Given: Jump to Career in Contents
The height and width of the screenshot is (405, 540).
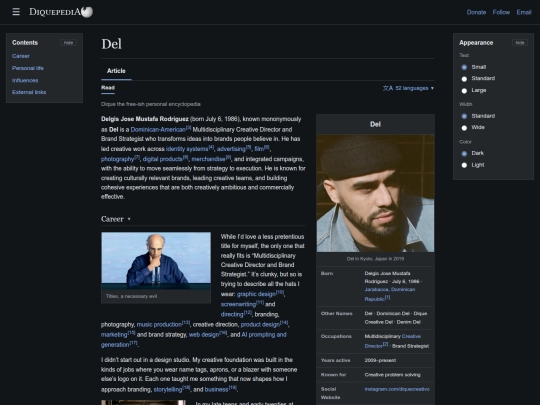Looking at the screenshot, I should (x=21, y=56).
